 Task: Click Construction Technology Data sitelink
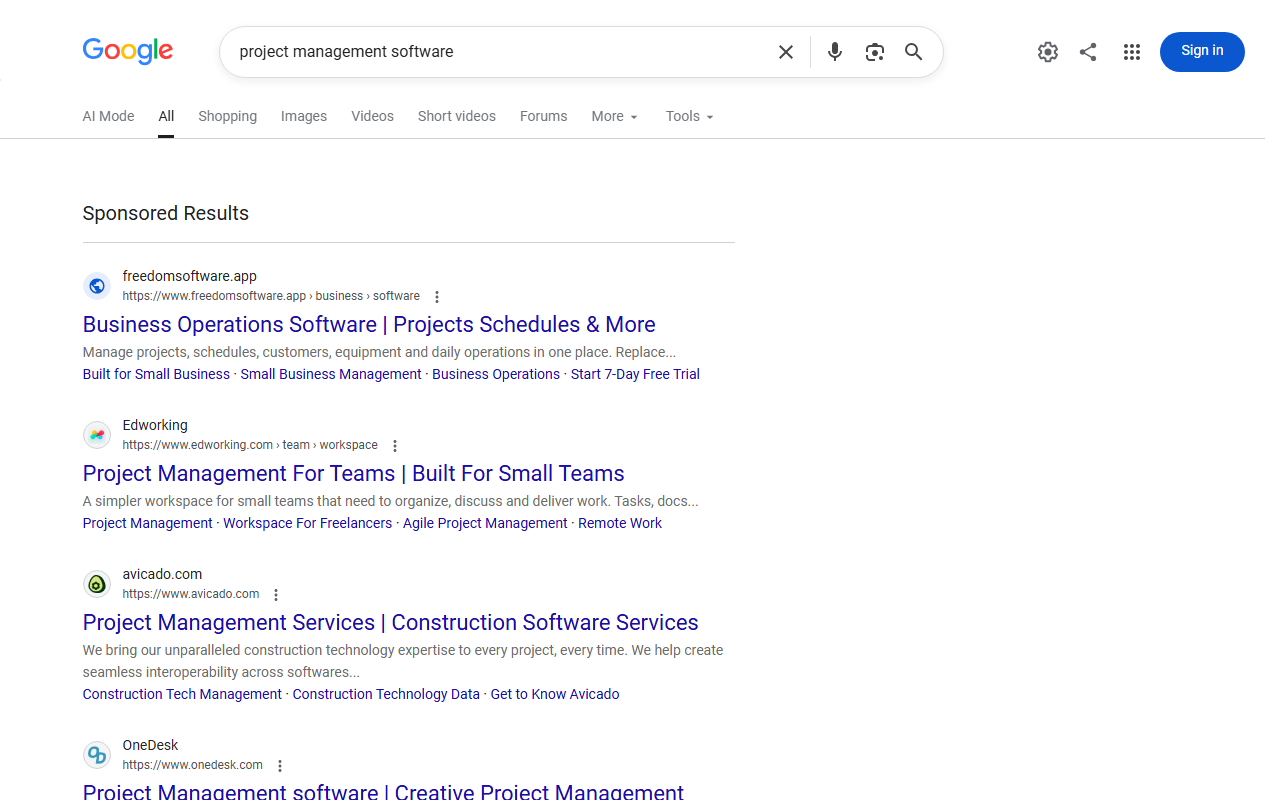(386, 694)
